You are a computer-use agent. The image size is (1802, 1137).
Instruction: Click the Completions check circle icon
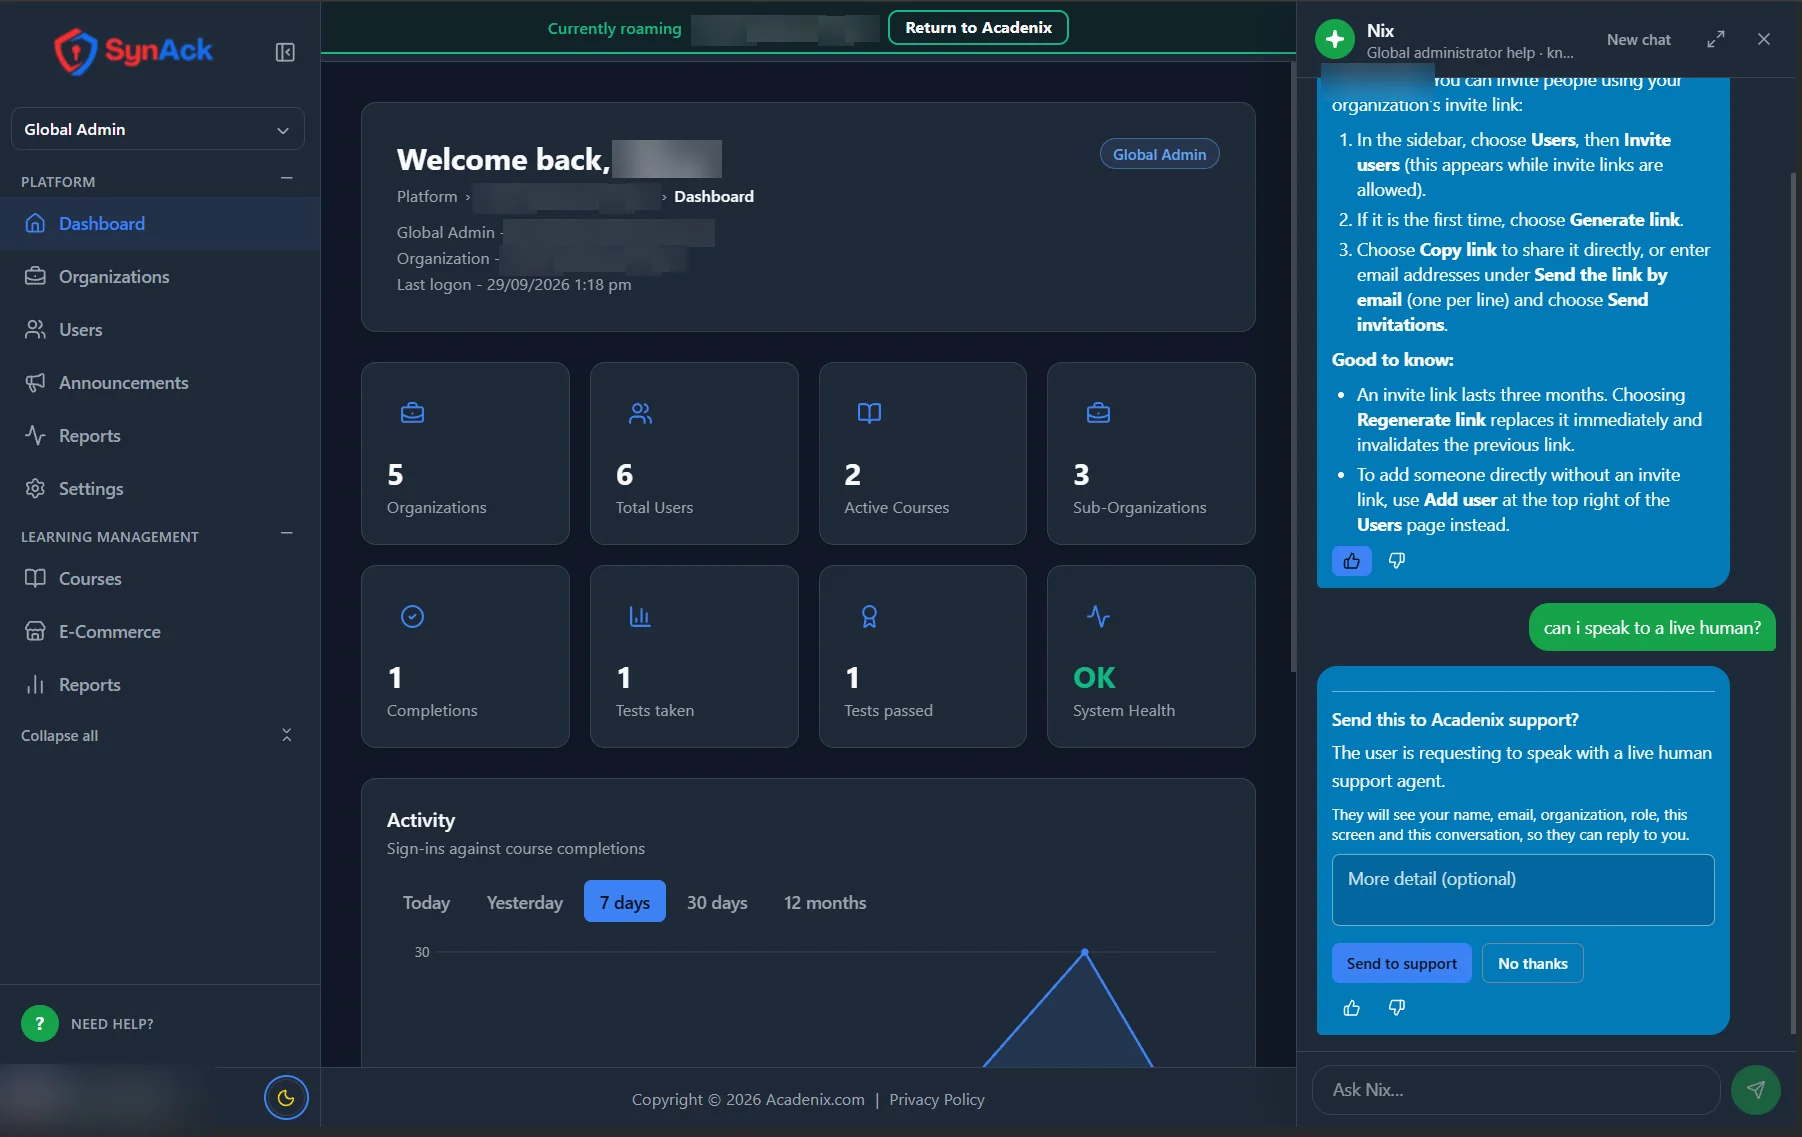tap(412, 616)
